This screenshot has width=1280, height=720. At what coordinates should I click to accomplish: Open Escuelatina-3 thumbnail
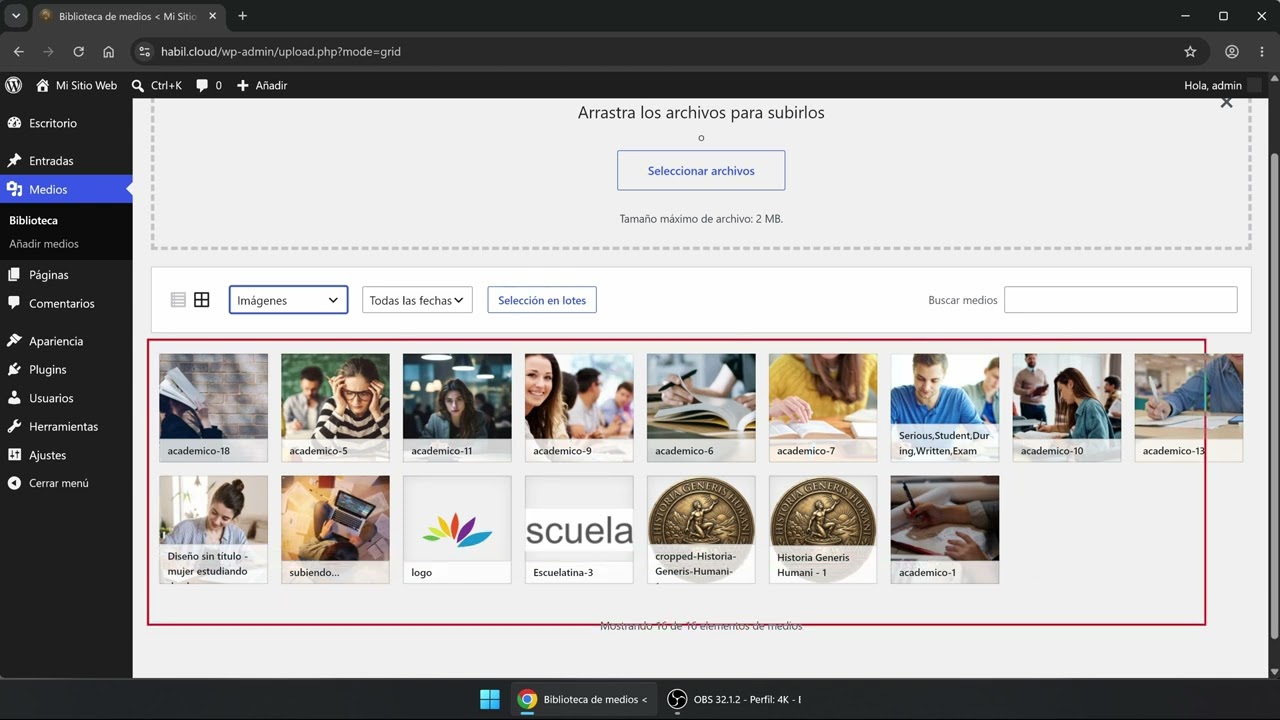click(579, 529)
